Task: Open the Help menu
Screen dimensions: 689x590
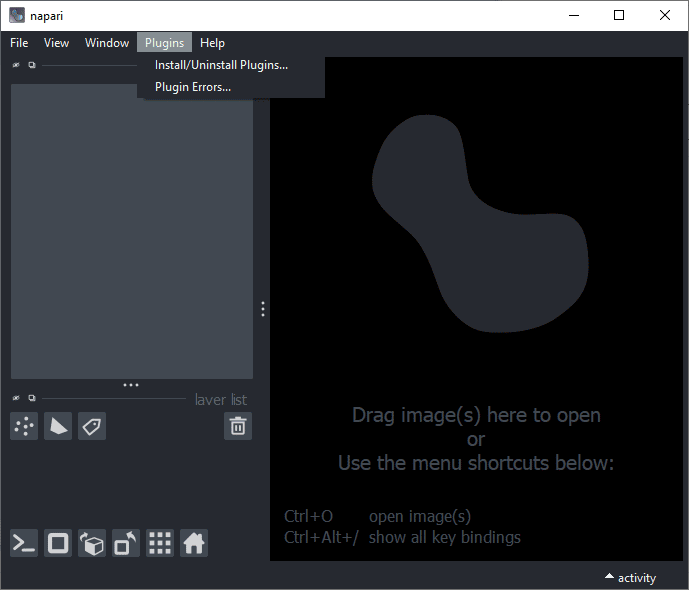Action: coord(212,43)
